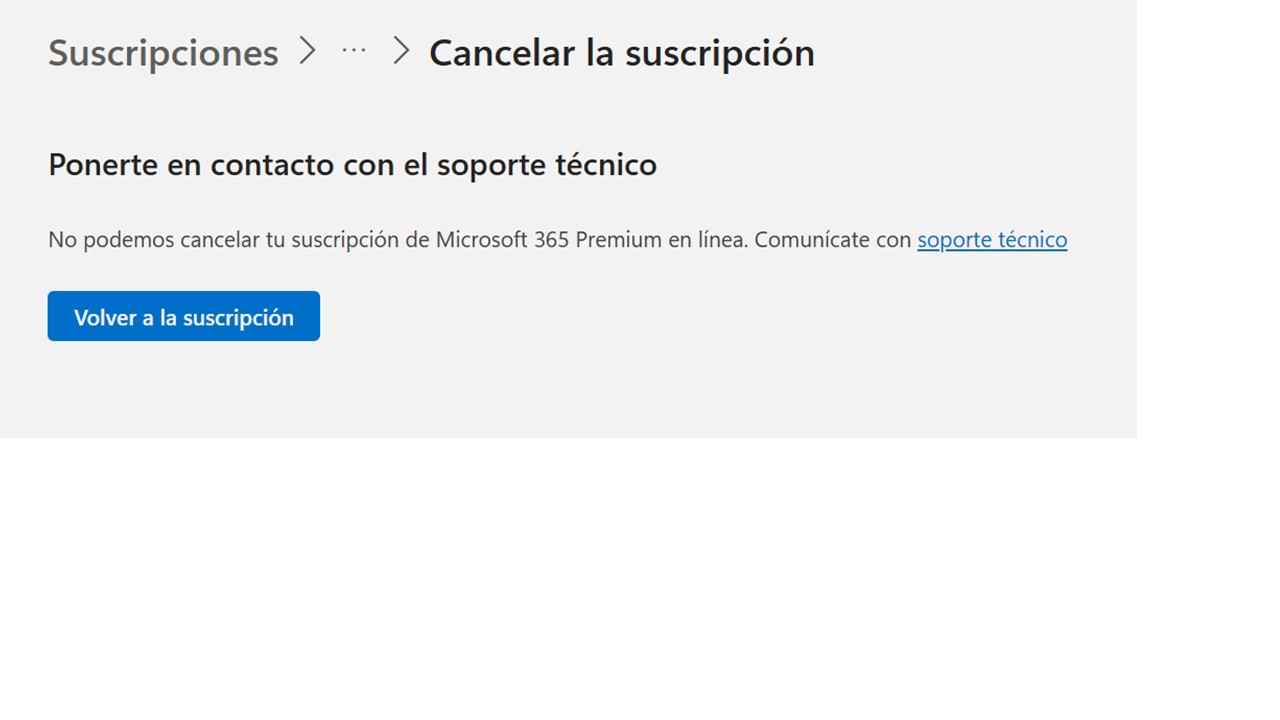This screenshot has width=1280, height=720.
Task: Click the word 'Cancelar' in the page title
Action: pos(504,52)
